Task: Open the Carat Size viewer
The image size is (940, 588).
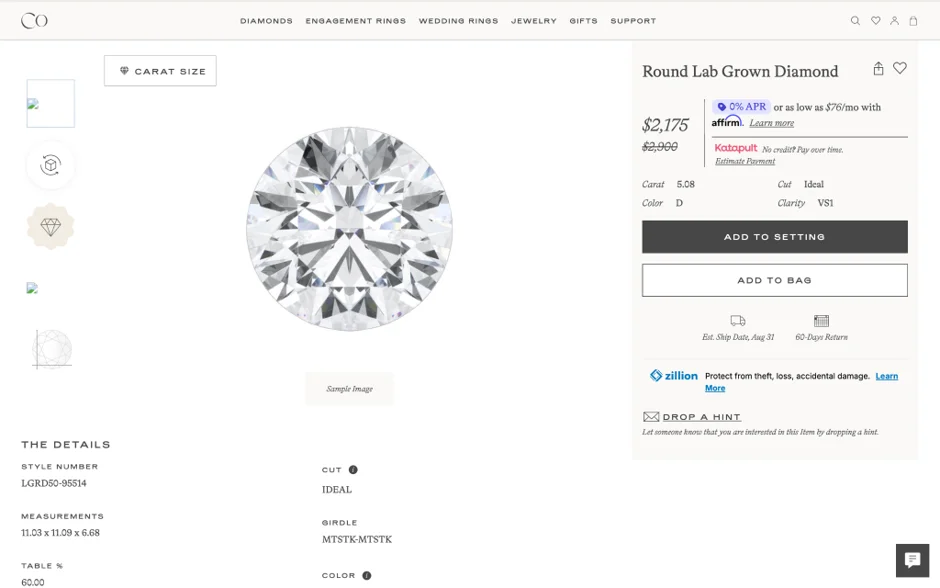Action: (x=160, y=71)
